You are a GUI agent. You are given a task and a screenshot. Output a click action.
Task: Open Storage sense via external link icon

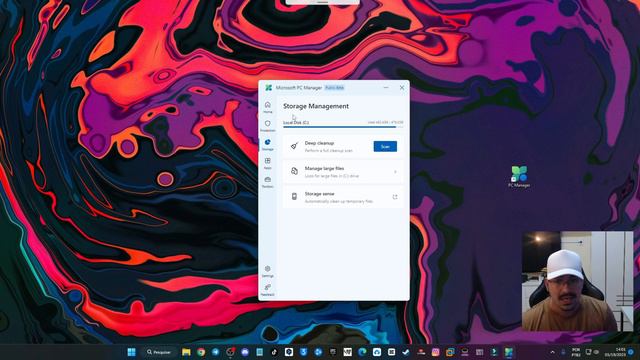[395, 197]
